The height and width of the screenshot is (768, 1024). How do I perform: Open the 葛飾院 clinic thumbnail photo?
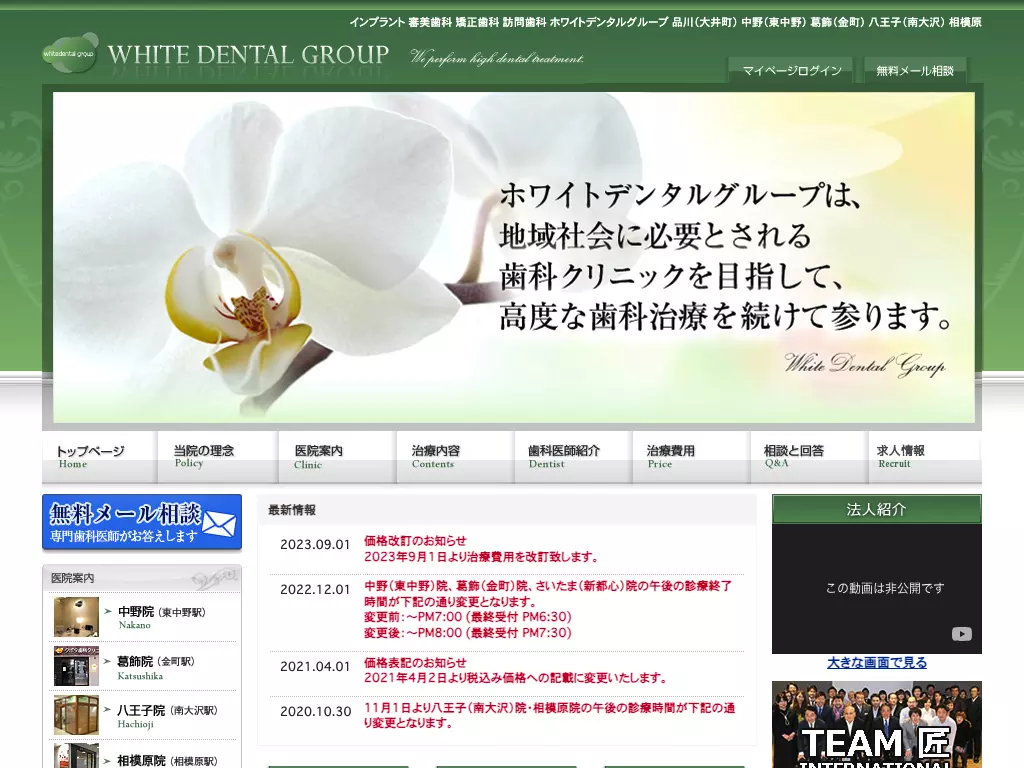(x=76, y=666)
